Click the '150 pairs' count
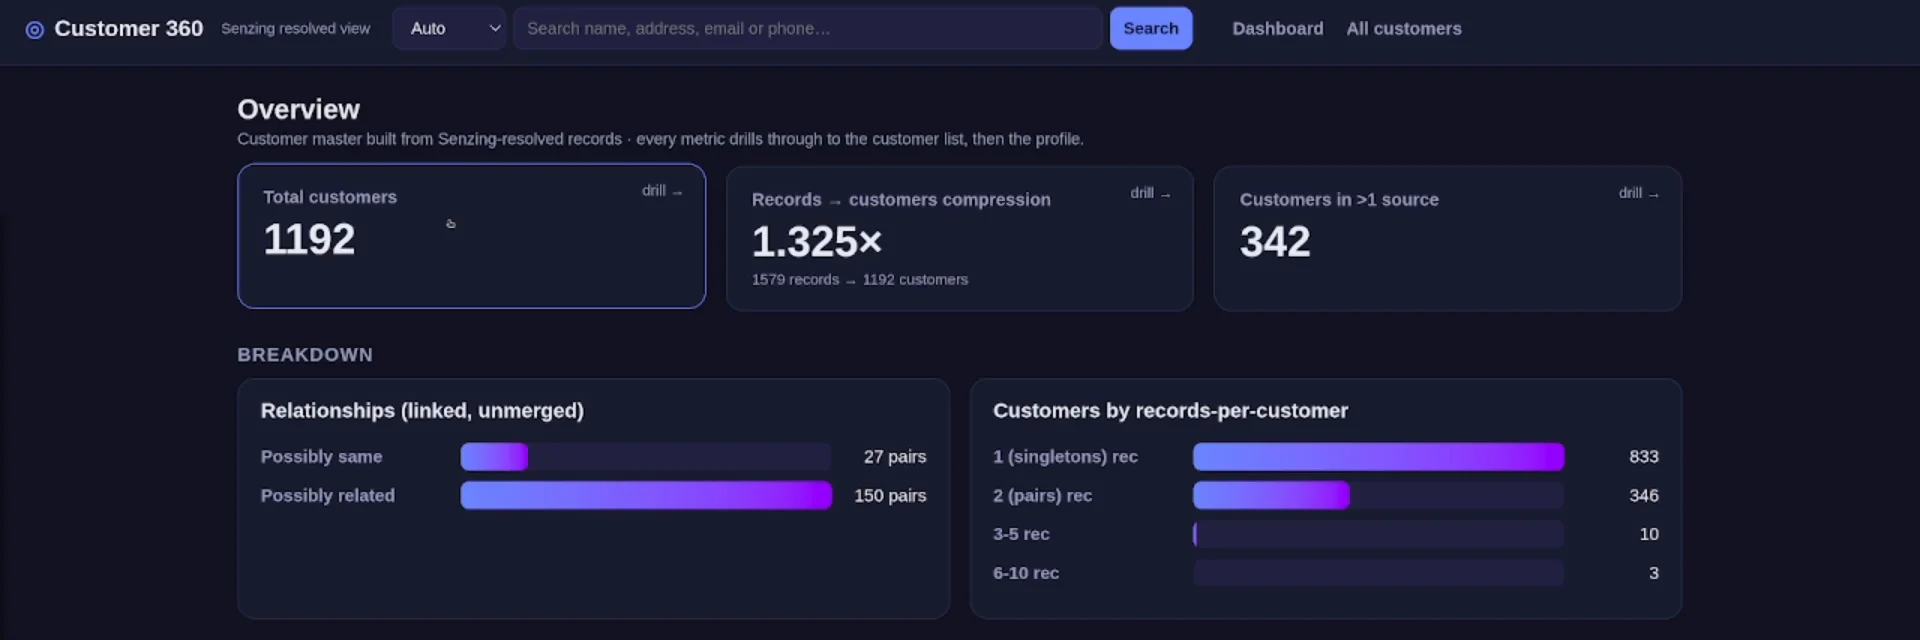Screen dimensions: 1920x640 pos(890,496)
